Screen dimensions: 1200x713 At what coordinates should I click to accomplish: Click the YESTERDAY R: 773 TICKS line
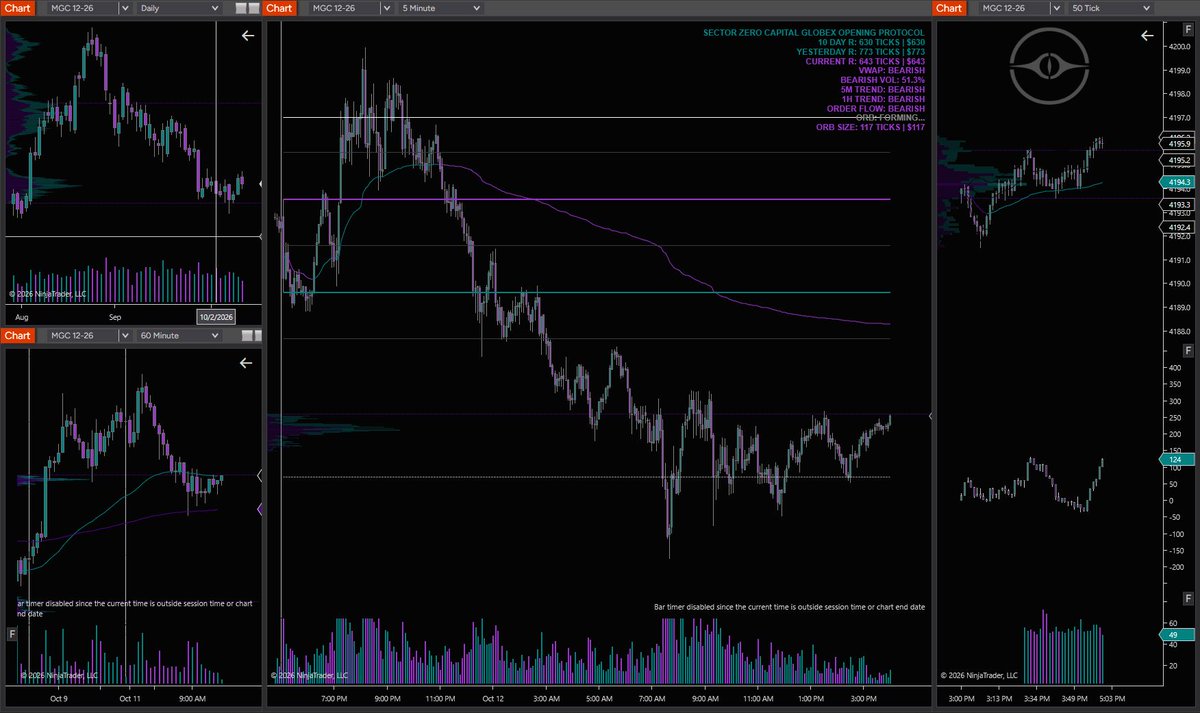coord(861,52)
